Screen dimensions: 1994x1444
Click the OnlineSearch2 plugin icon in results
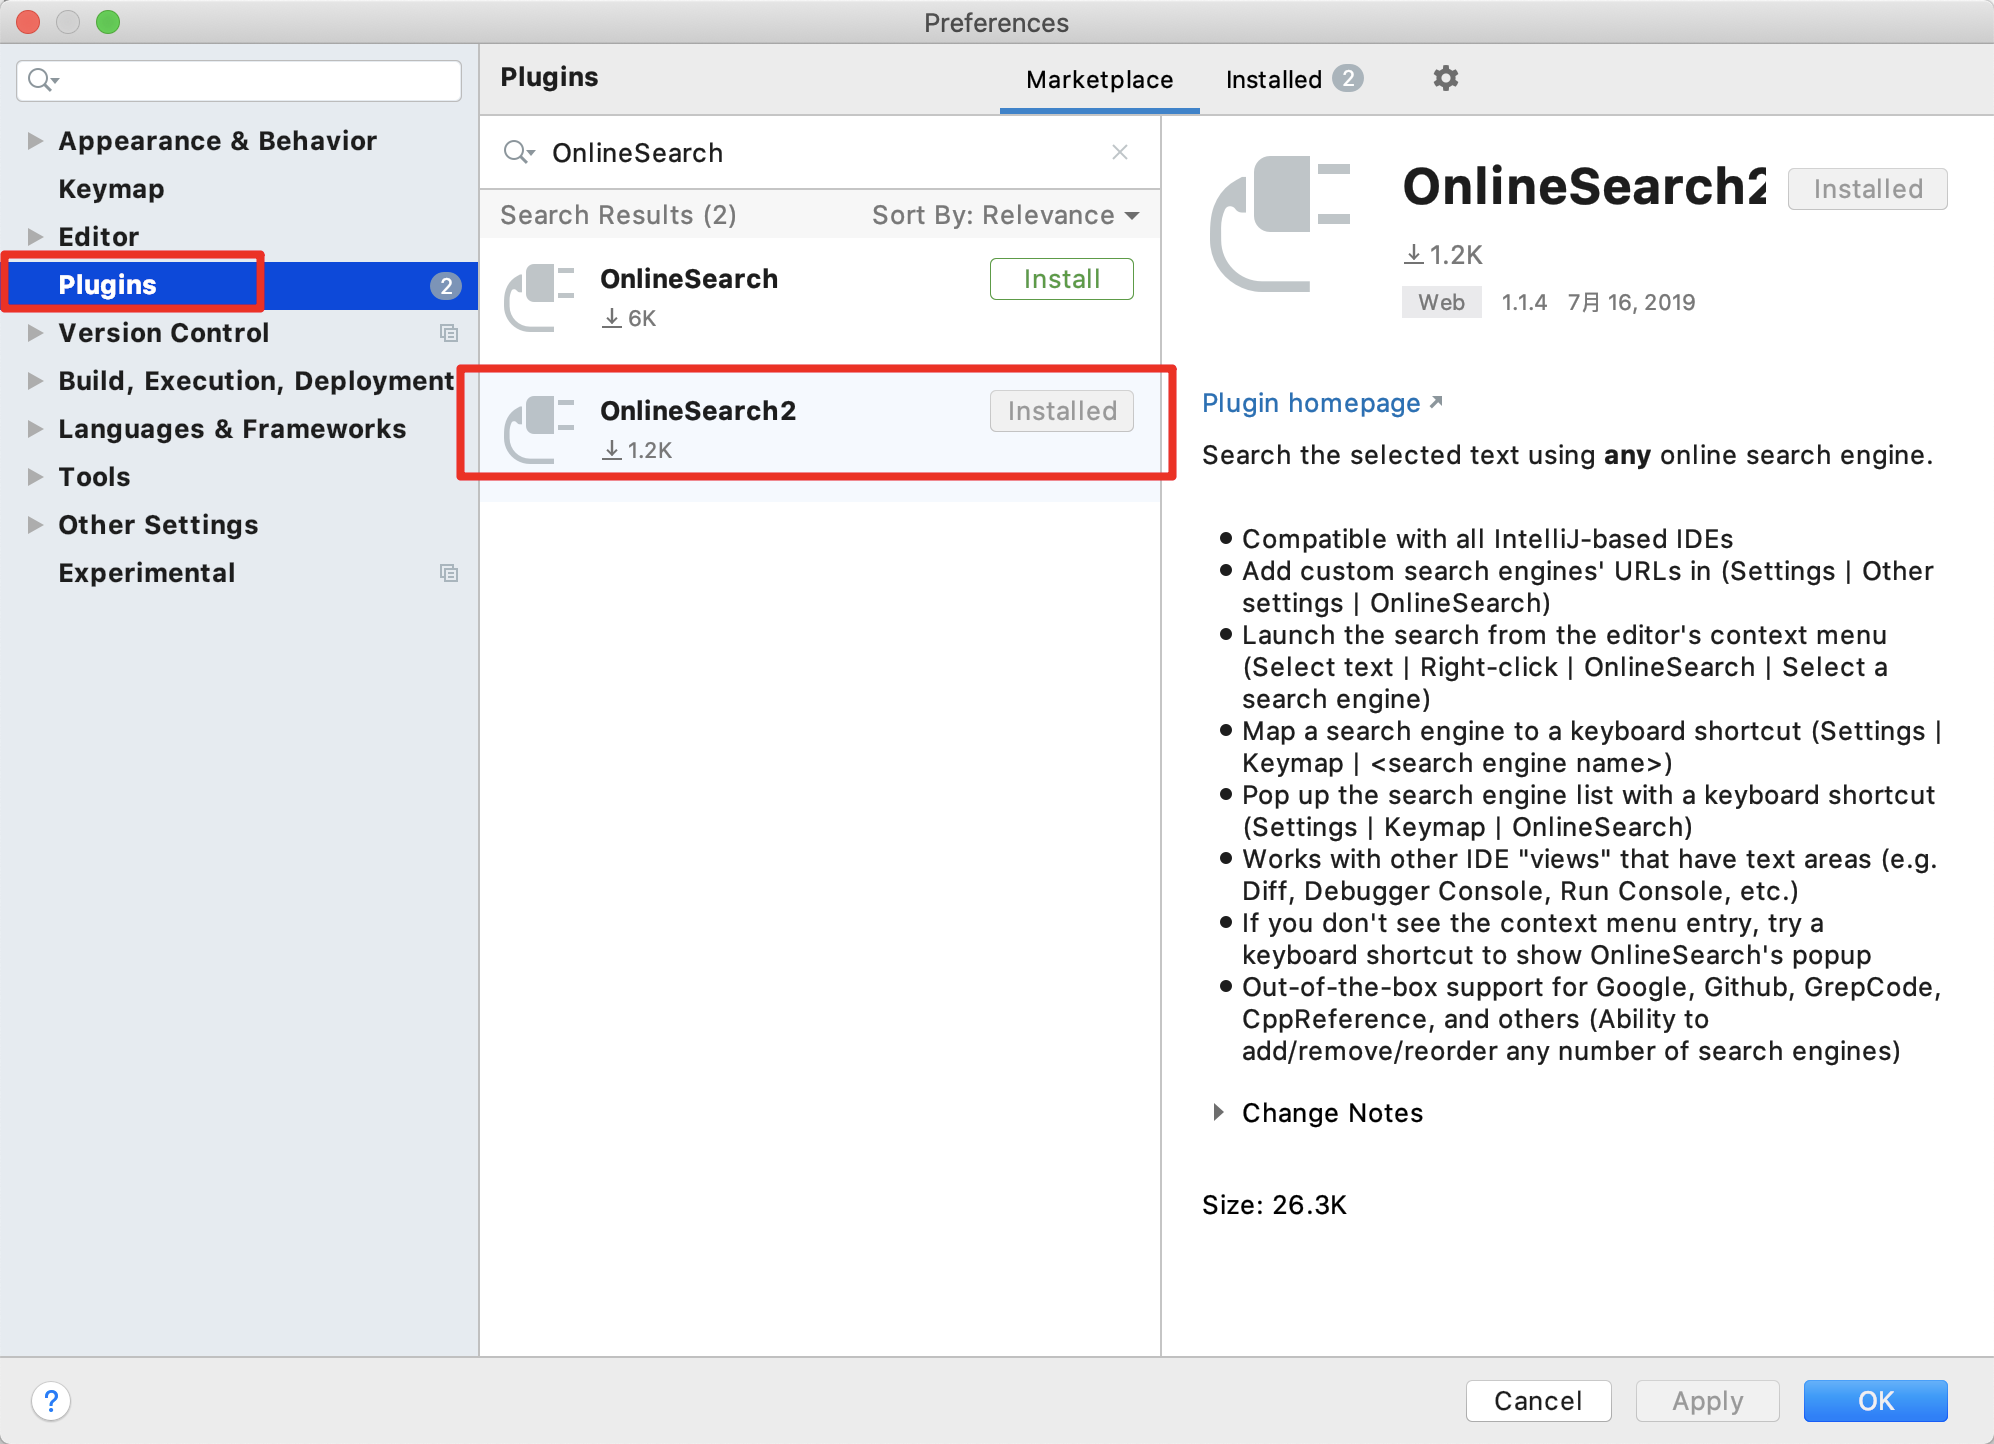[x=540, y=429]
